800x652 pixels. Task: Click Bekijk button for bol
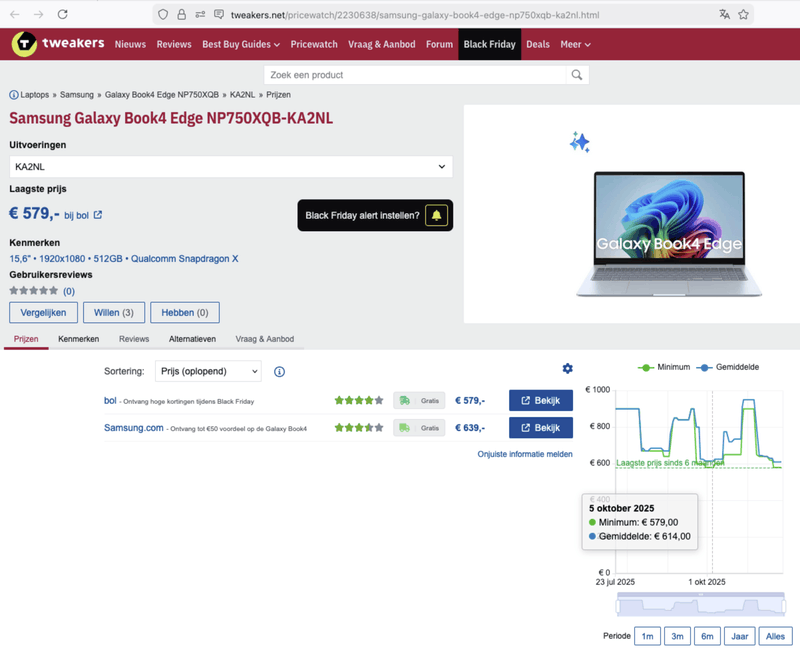tap(541, 400)
